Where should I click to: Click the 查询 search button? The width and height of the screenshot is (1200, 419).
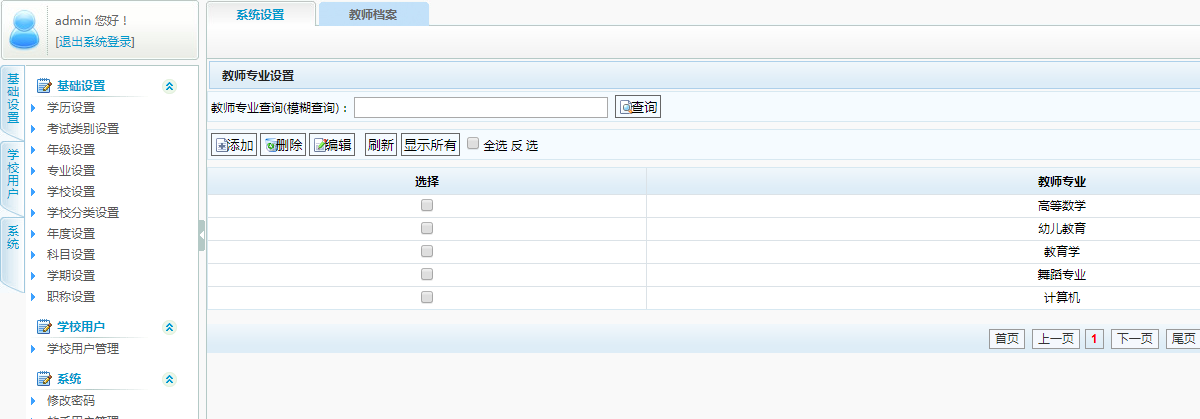pyautogui.click(x=637, y=107)
